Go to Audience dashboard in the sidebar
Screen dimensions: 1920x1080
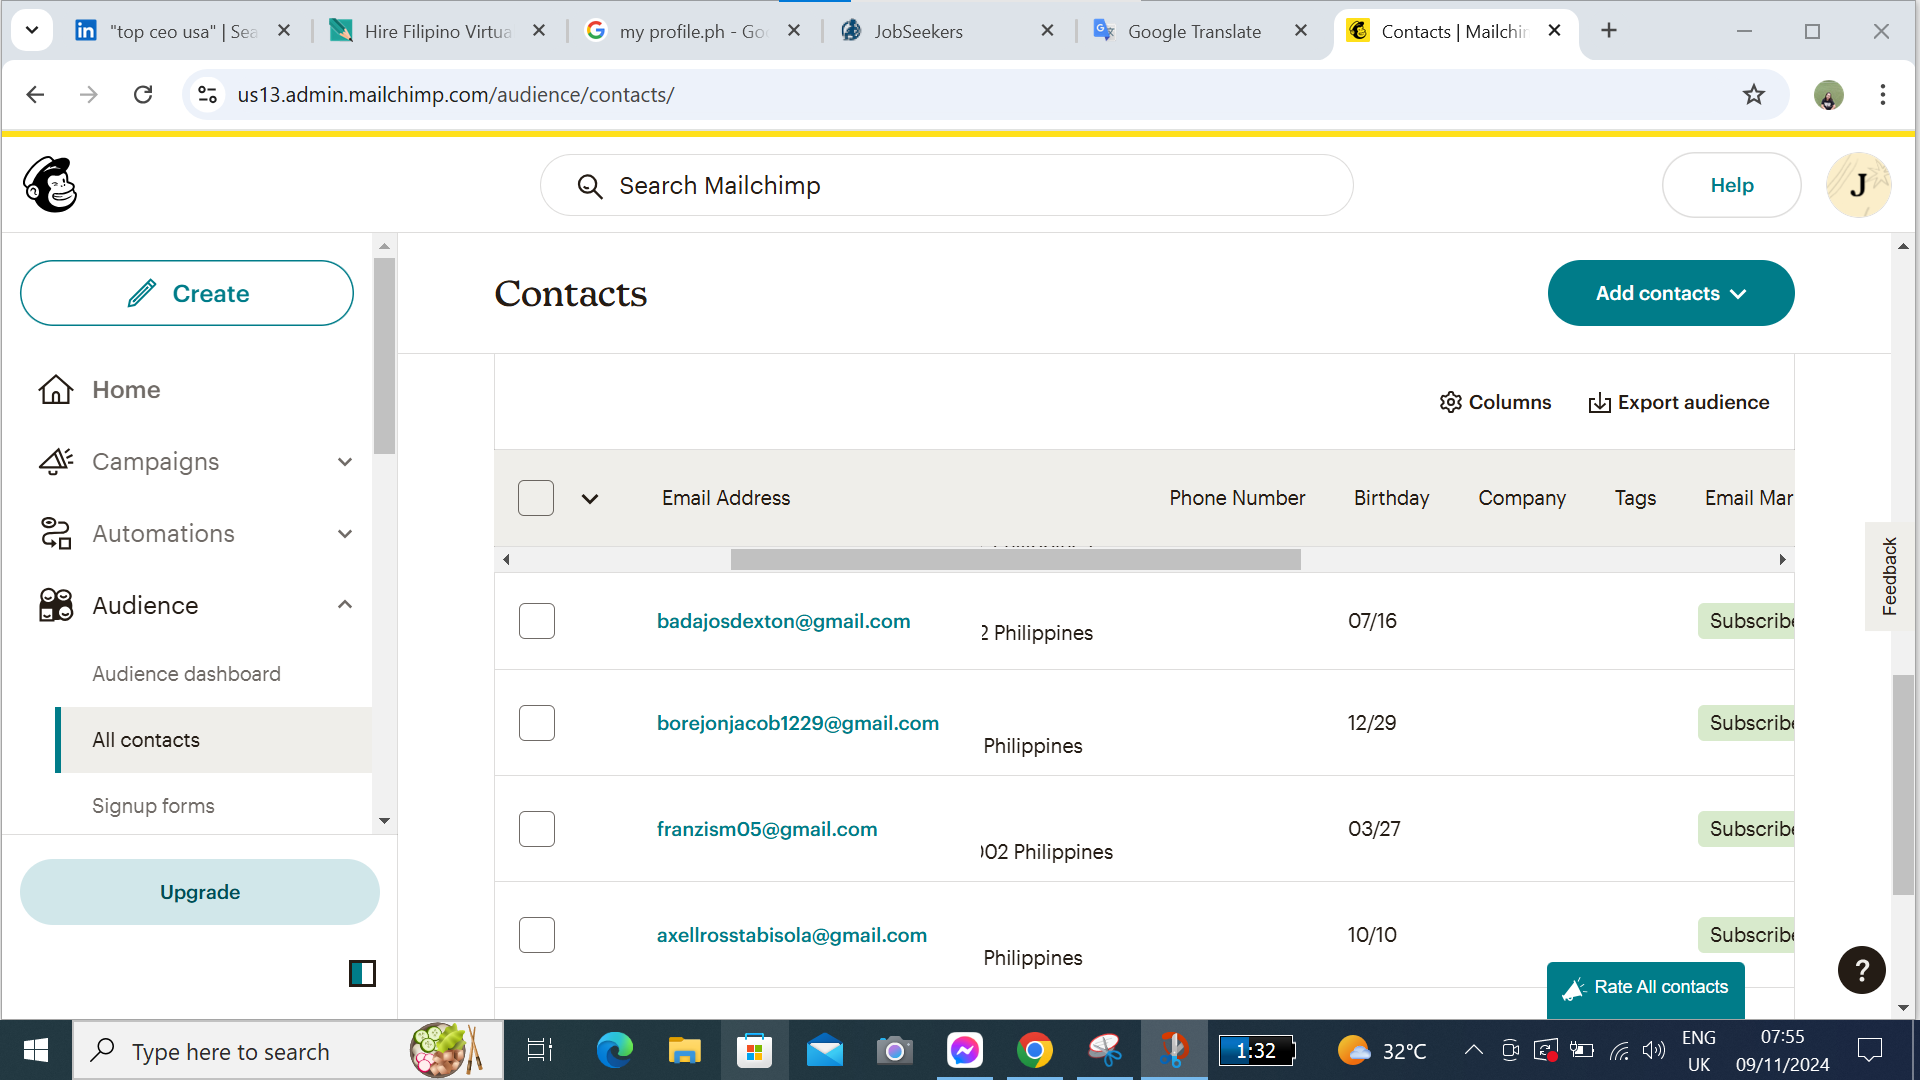187,674
